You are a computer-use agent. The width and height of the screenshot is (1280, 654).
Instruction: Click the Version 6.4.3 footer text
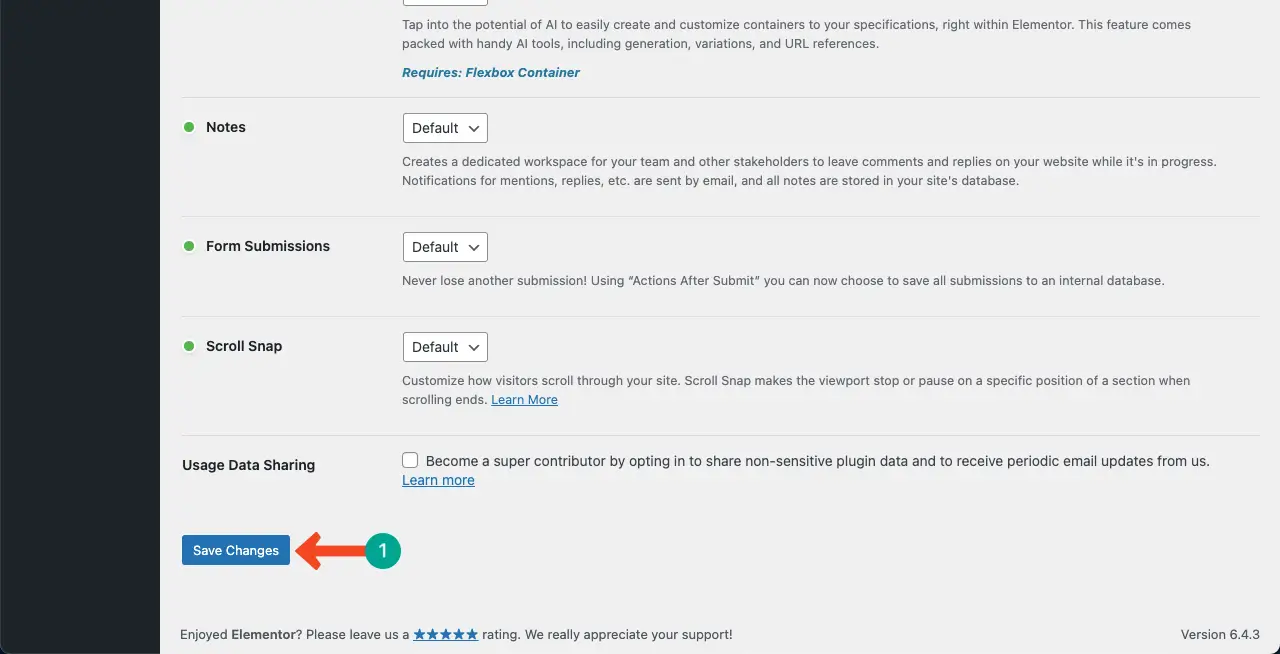point(1219,635)
